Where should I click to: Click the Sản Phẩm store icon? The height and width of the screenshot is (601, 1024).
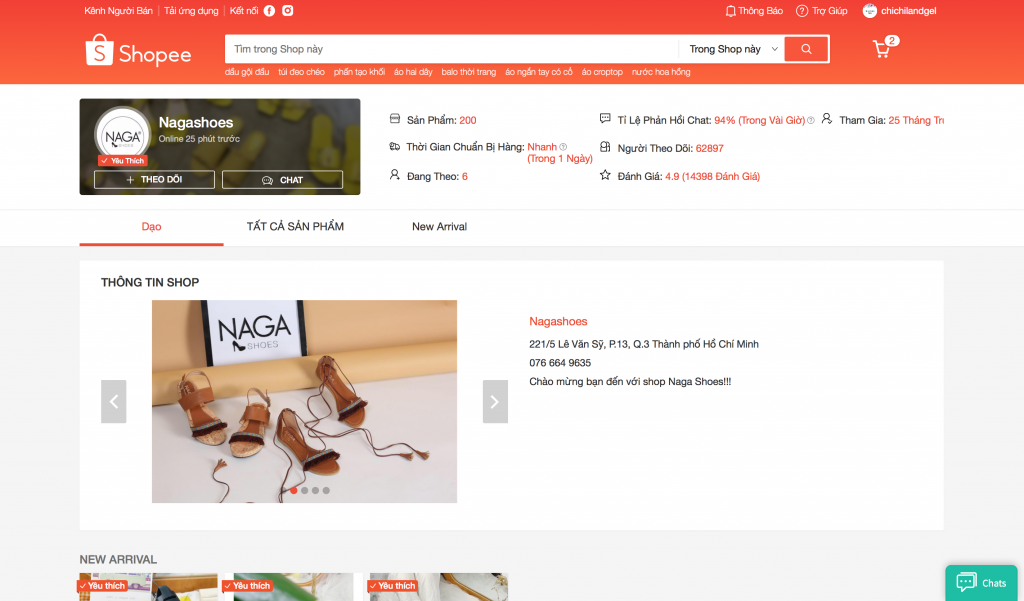tap(394, 119)
